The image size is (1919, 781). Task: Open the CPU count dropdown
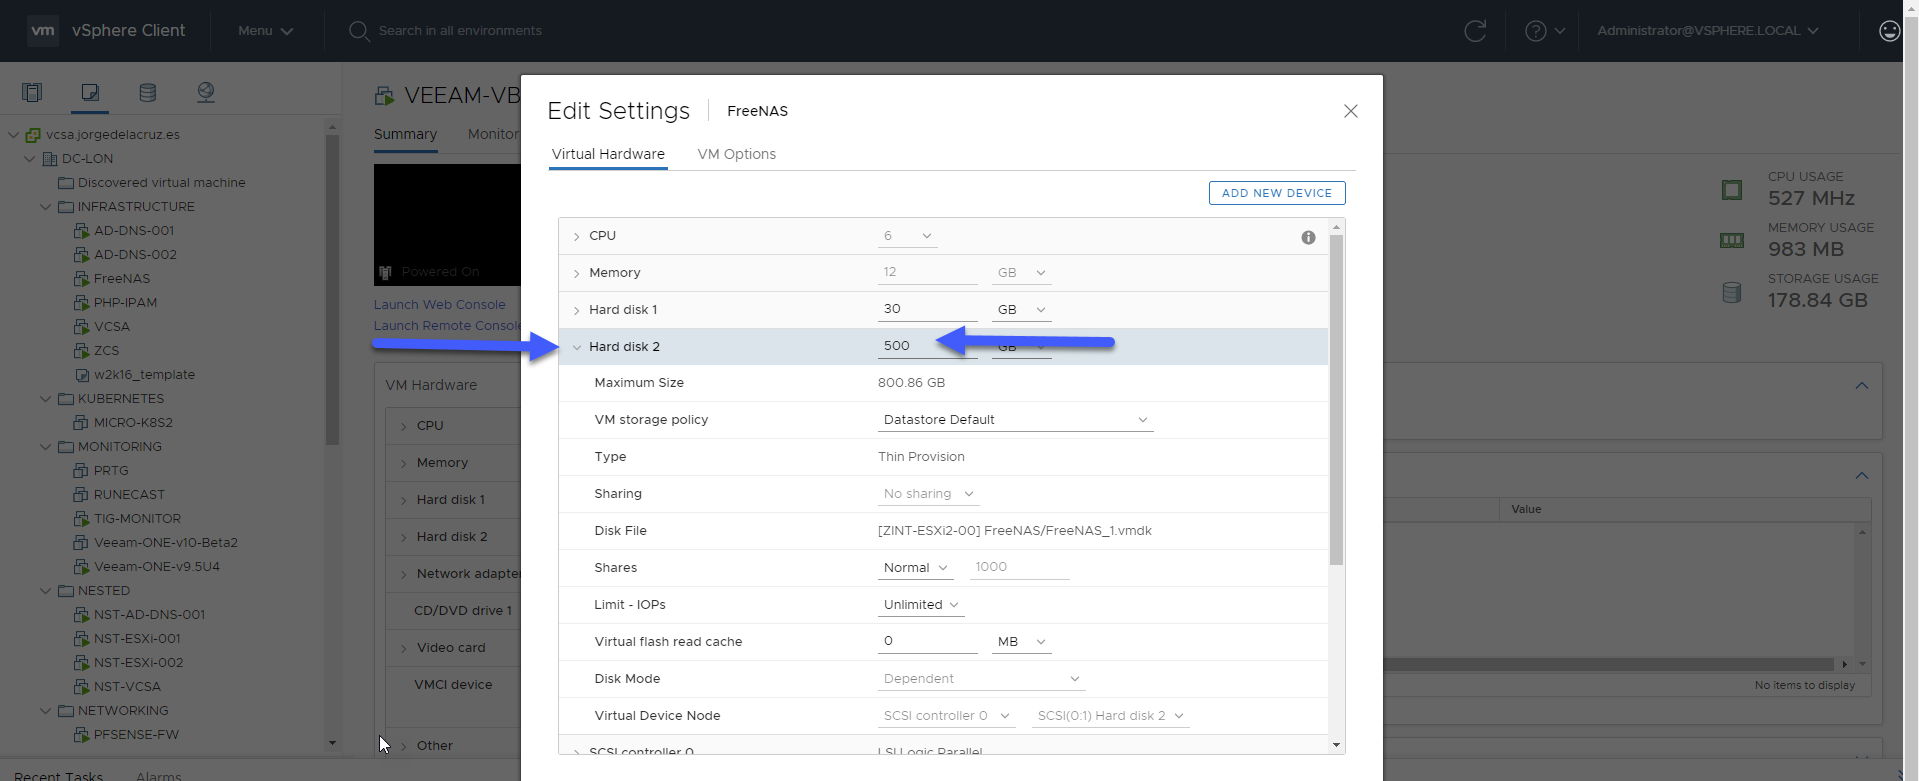click(908, 236)
